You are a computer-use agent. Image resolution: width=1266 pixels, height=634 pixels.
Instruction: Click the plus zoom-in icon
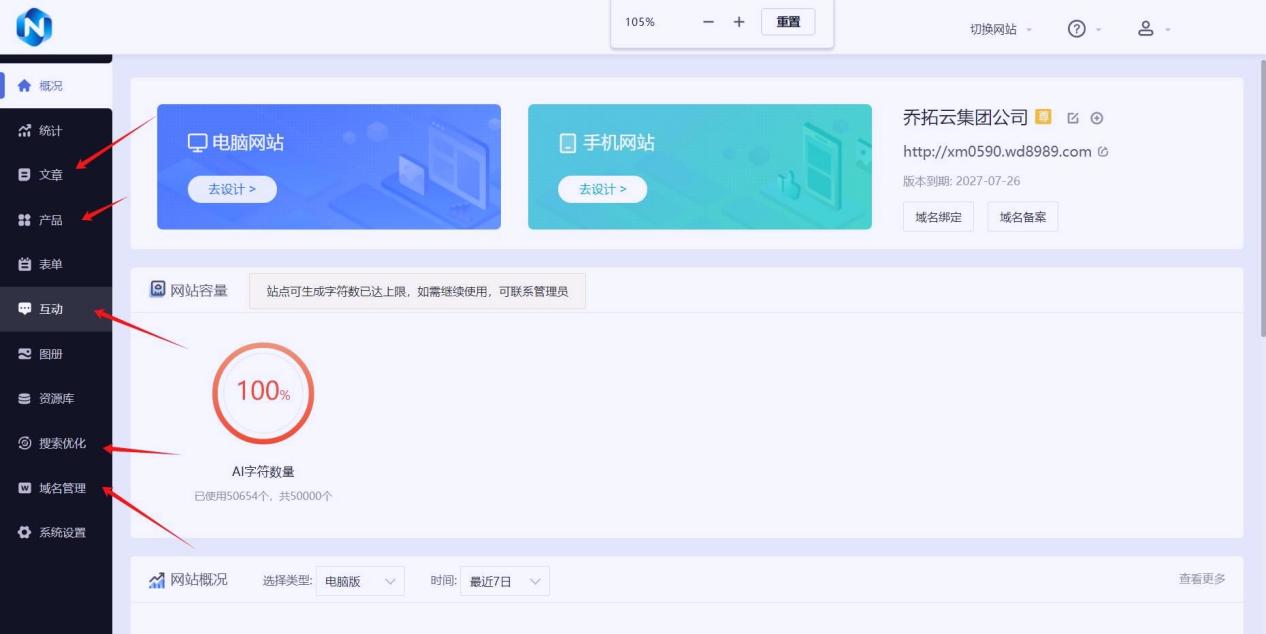(739, 22)
